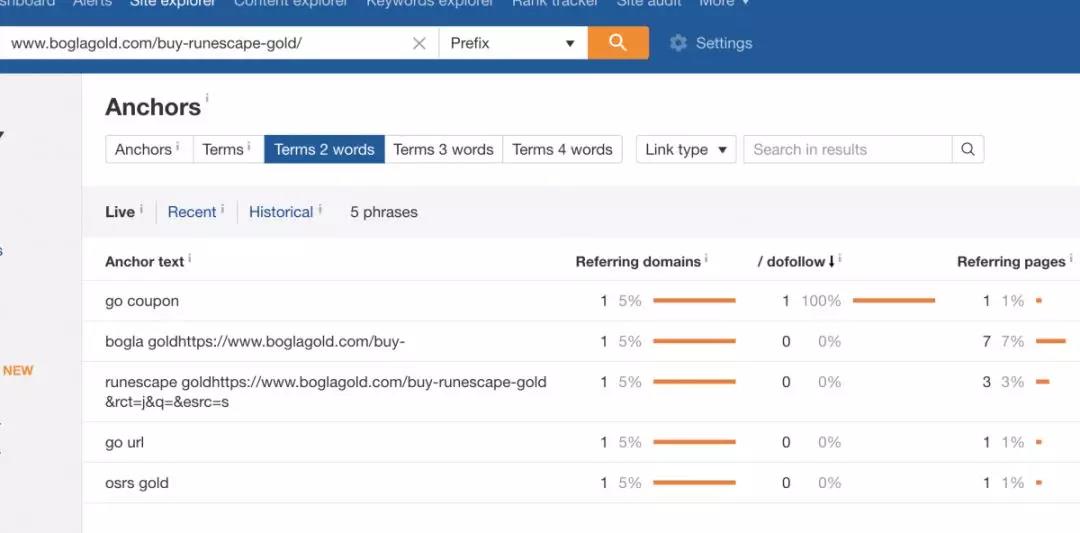Viewport: 1080px width, 533px height.
Task: Click info icon beside Anchors heading
Action: pos(207,99)
